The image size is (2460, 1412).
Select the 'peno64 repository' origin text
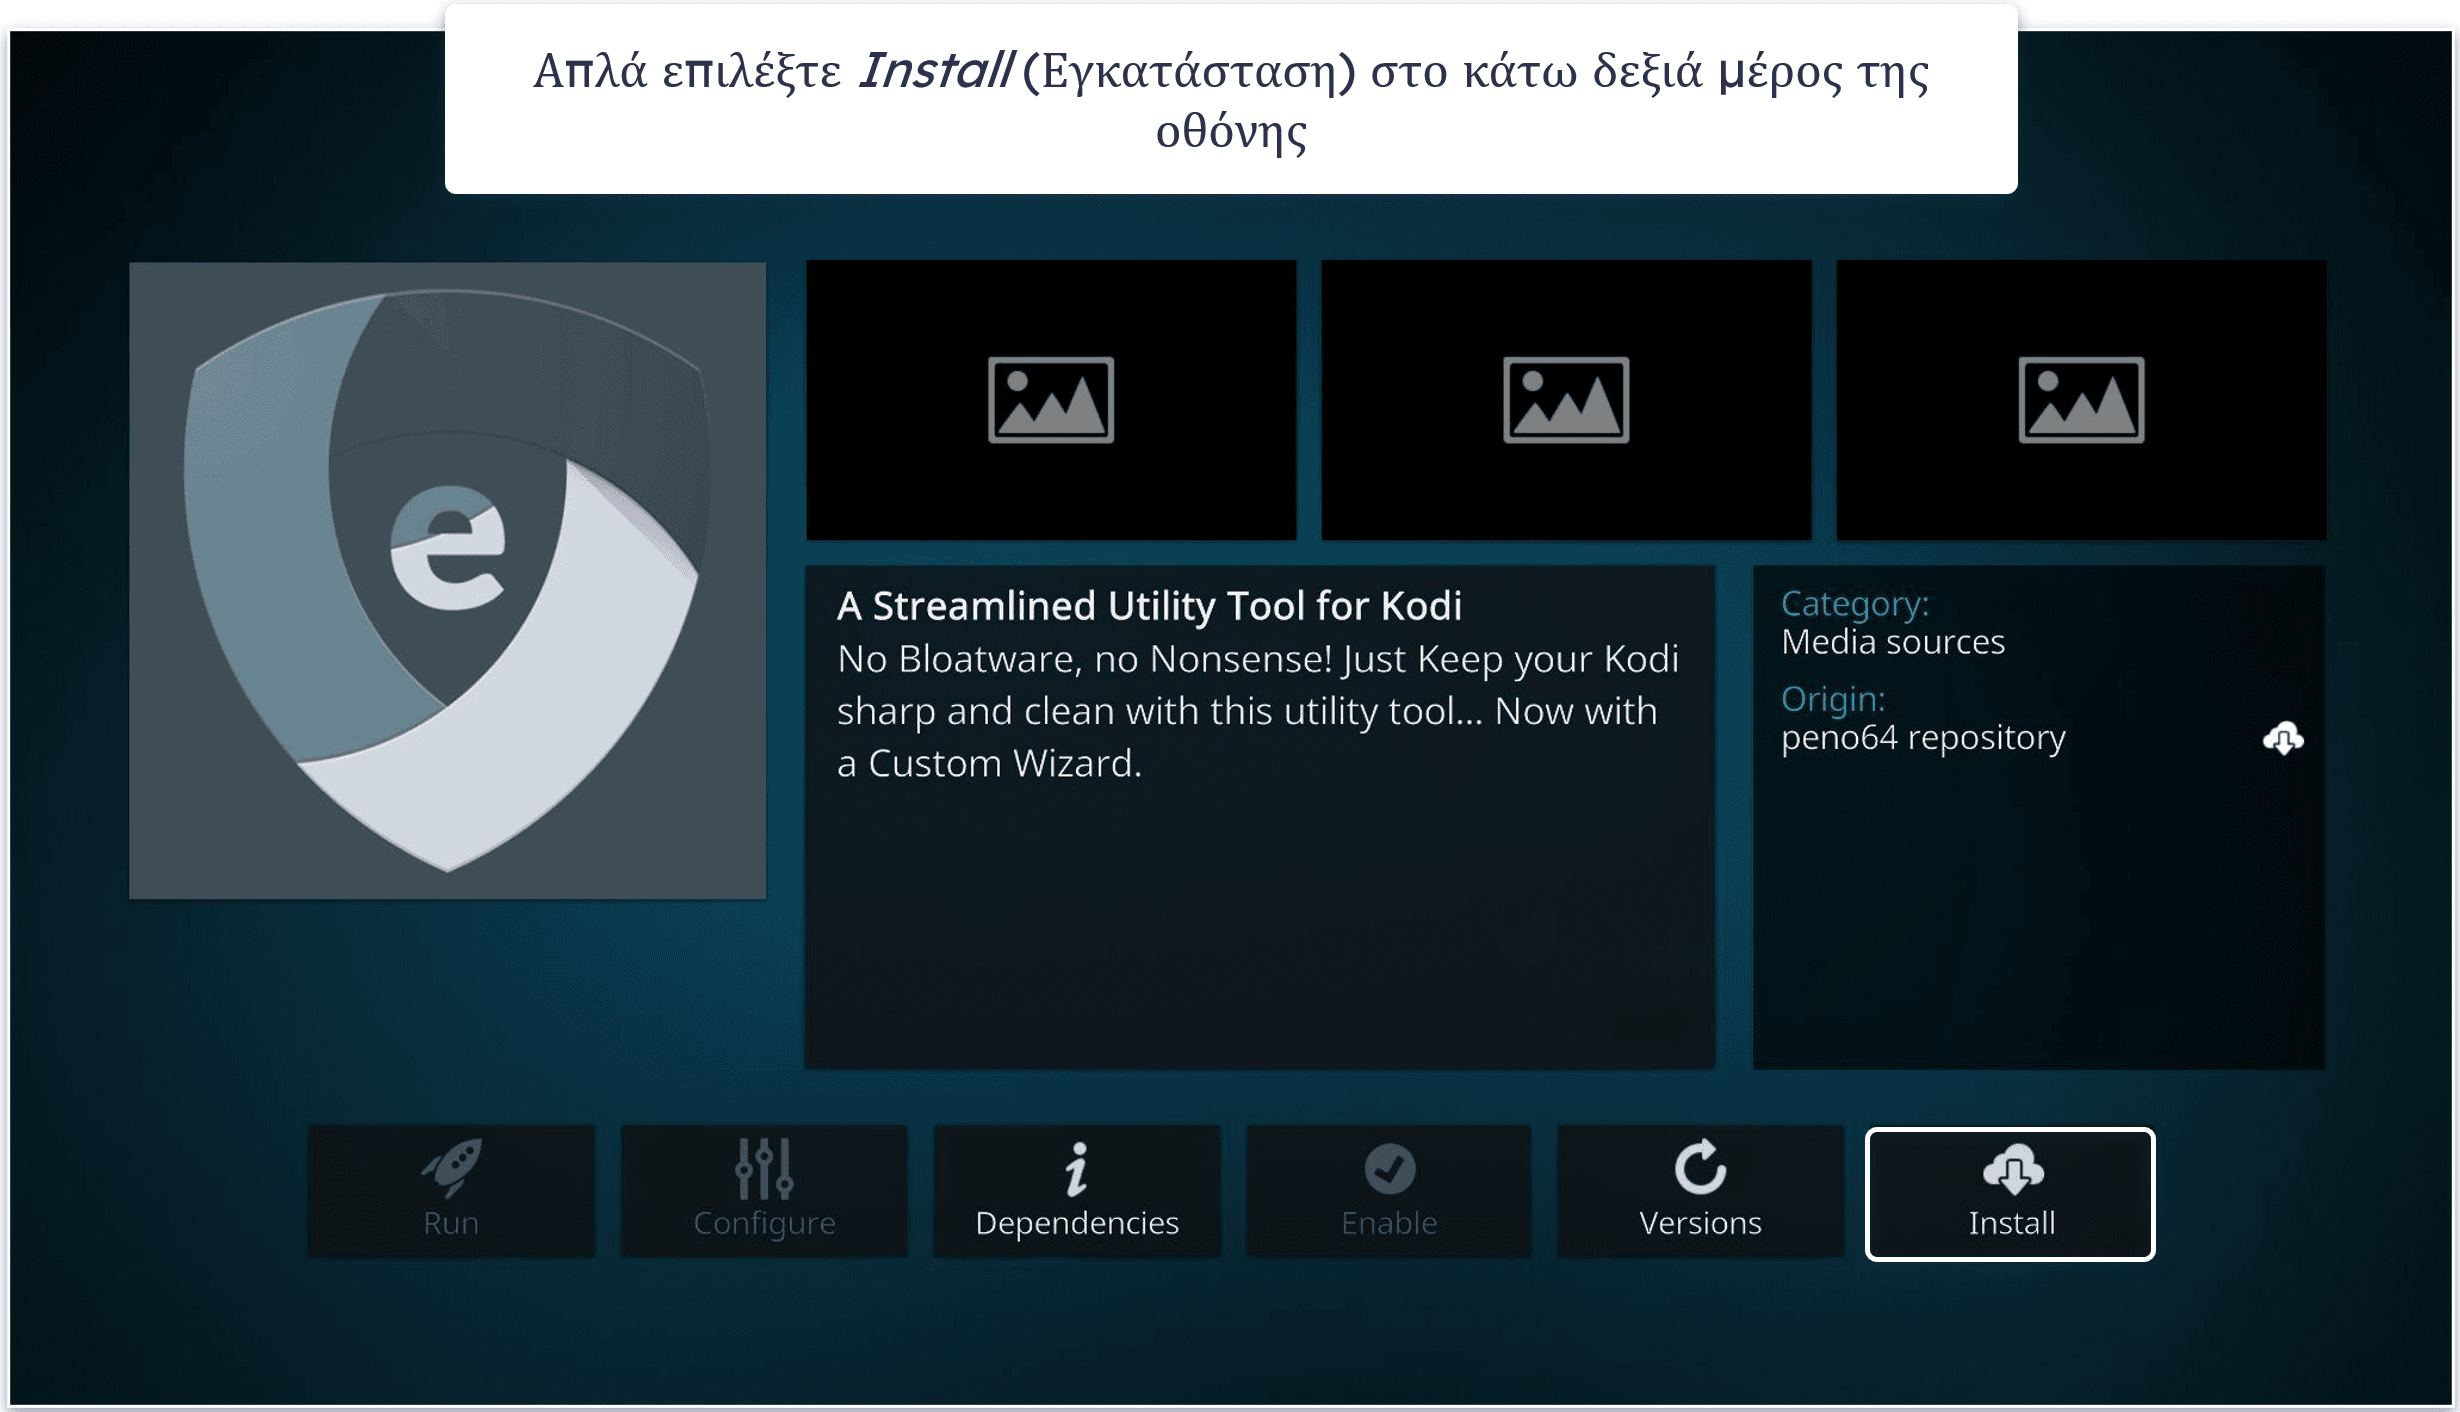click(1923, 738)
